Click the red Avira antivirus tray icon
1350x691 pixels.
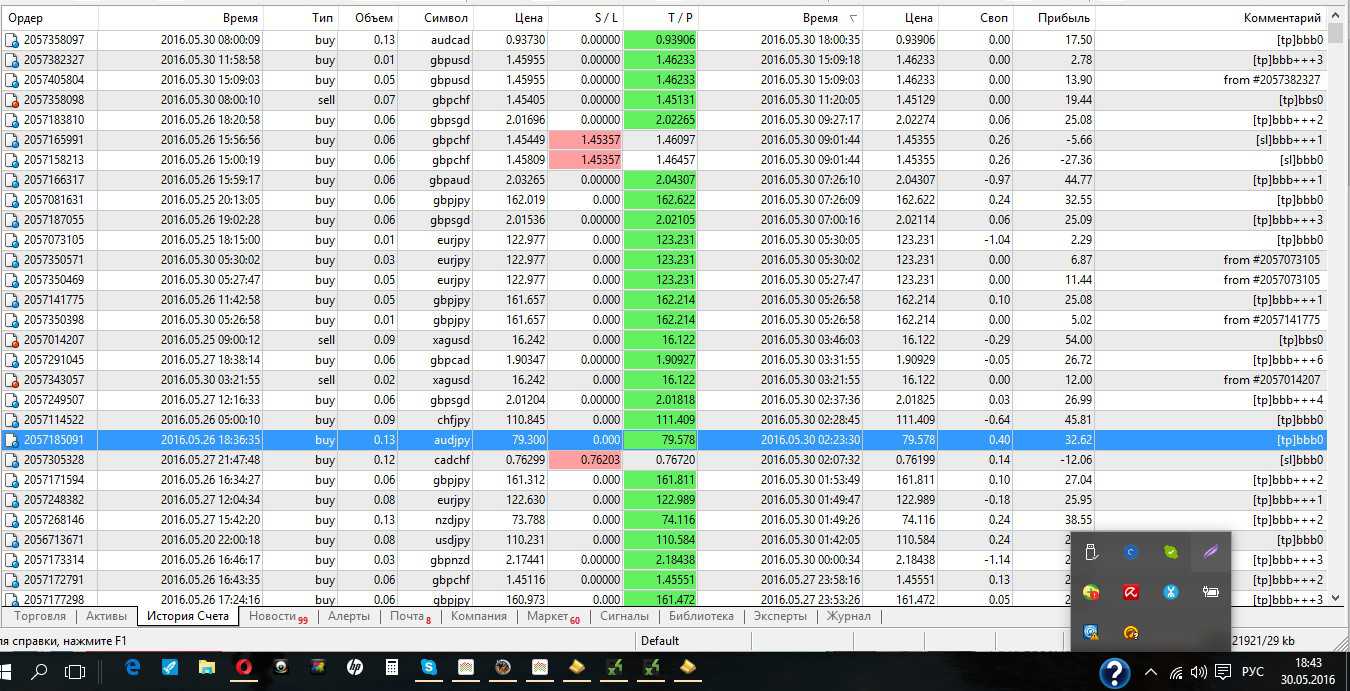pyautogui.click(x=1131, y=592)
